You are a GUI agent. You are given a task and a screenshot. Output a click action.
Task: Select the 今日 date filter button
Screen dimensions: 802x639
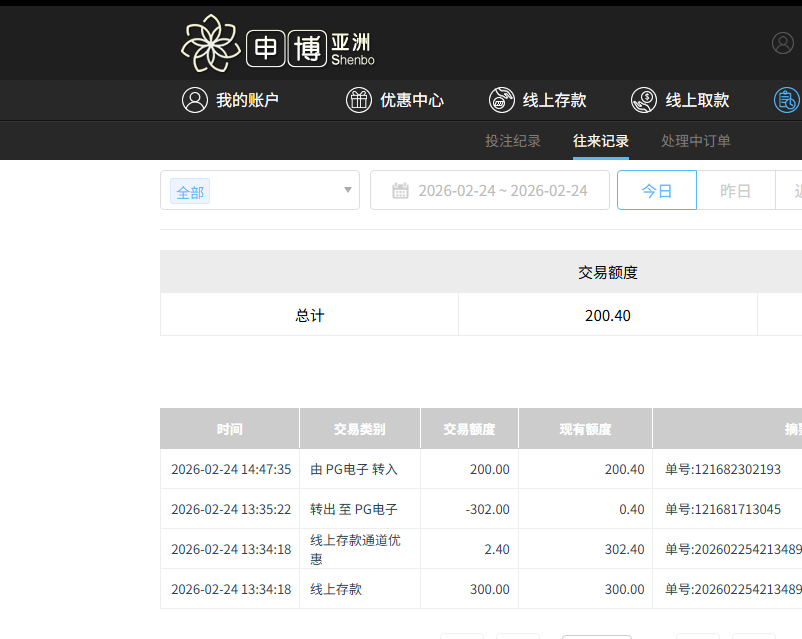656,191
